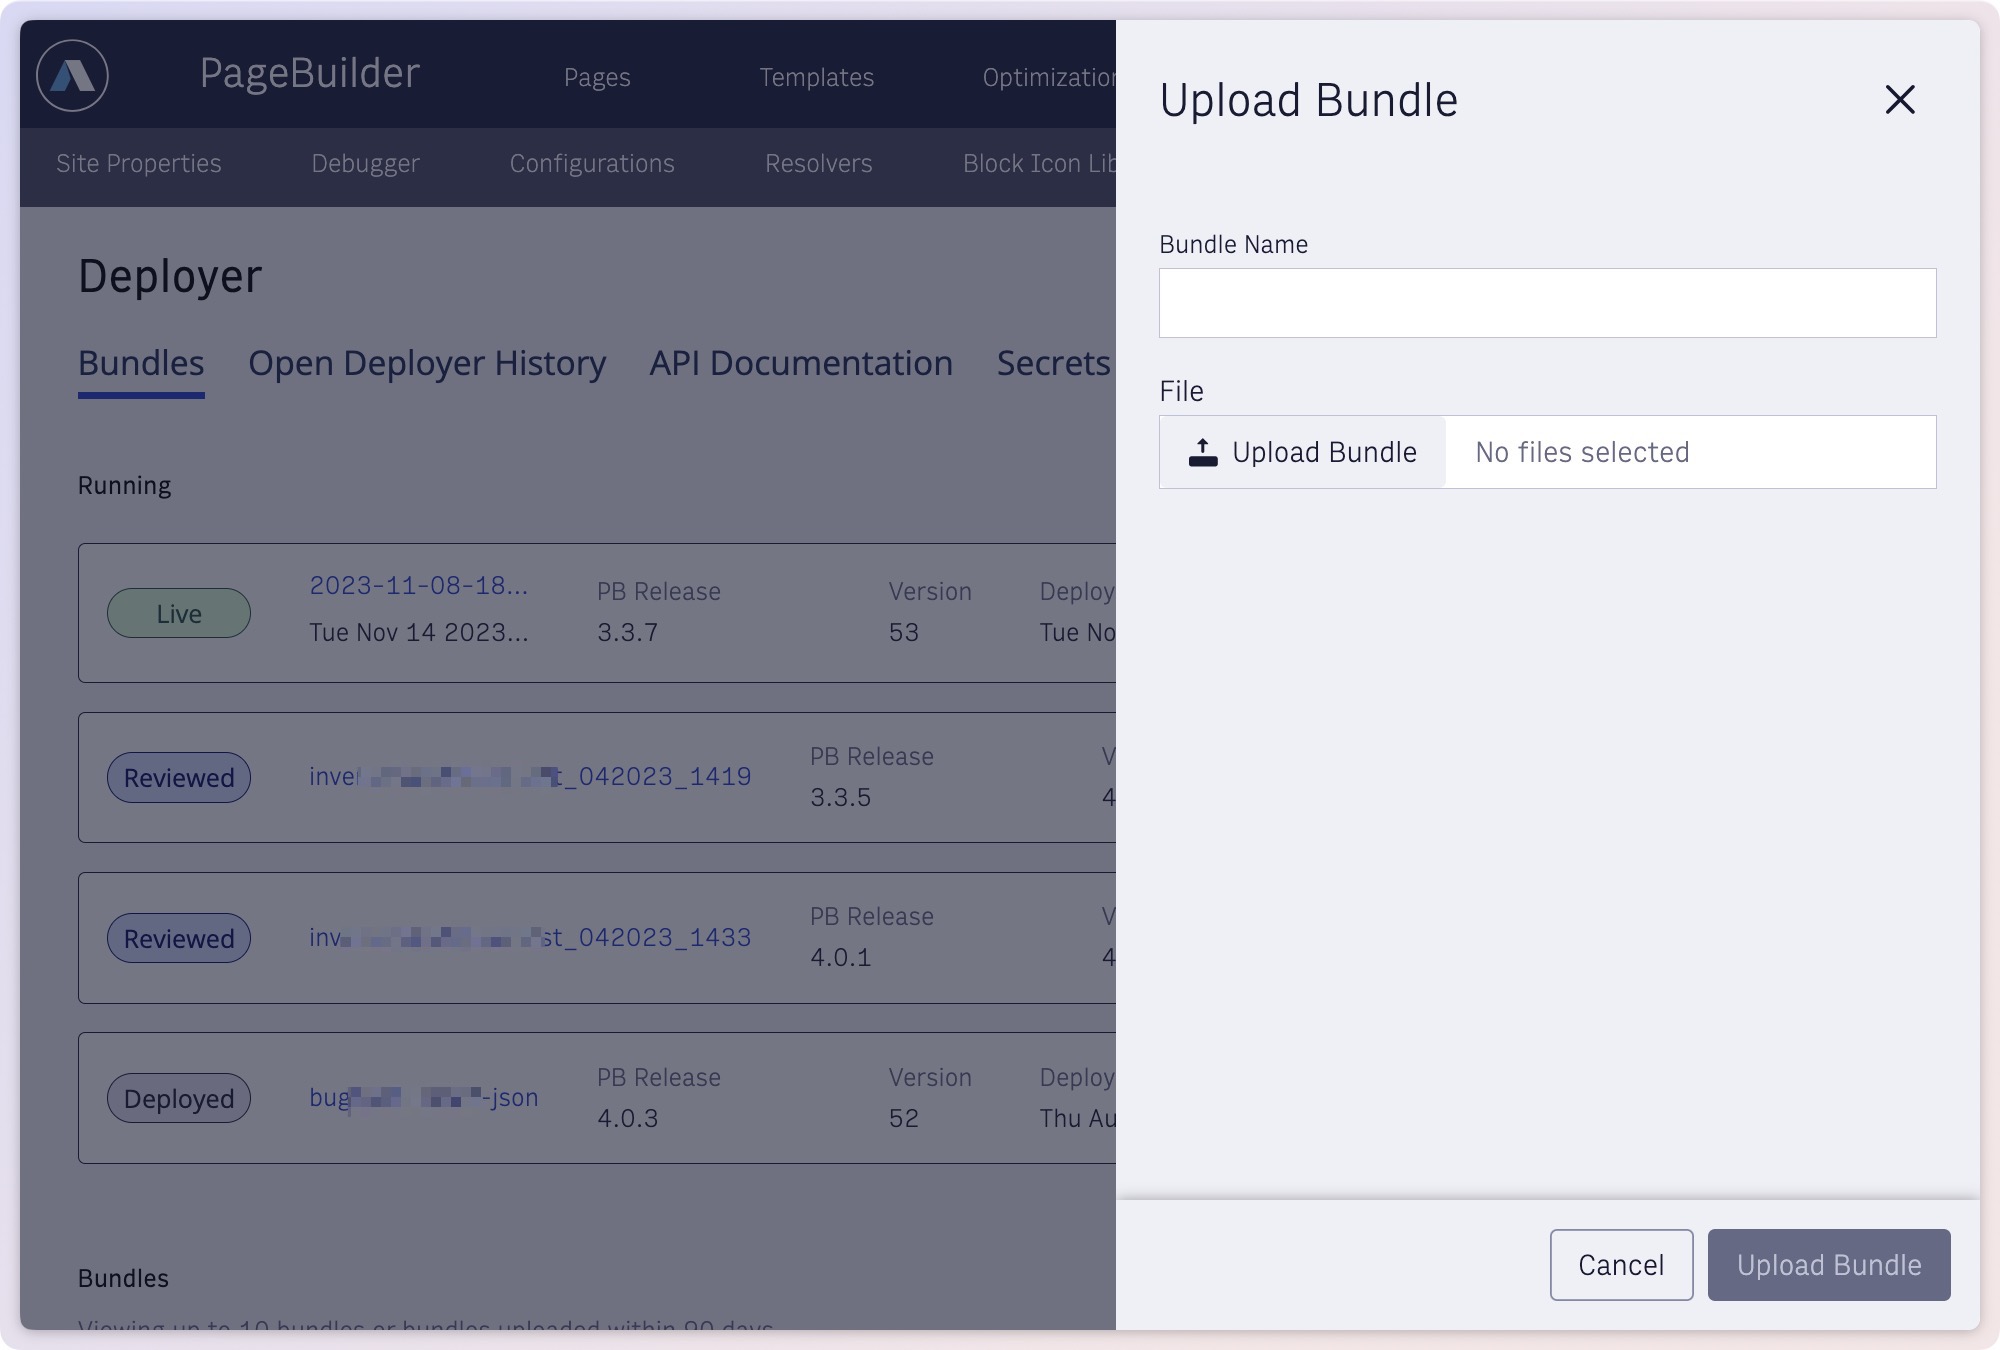Click the second Reviewed badge icon
The height and width of the screenshot is (1350, 2000).
178,937
